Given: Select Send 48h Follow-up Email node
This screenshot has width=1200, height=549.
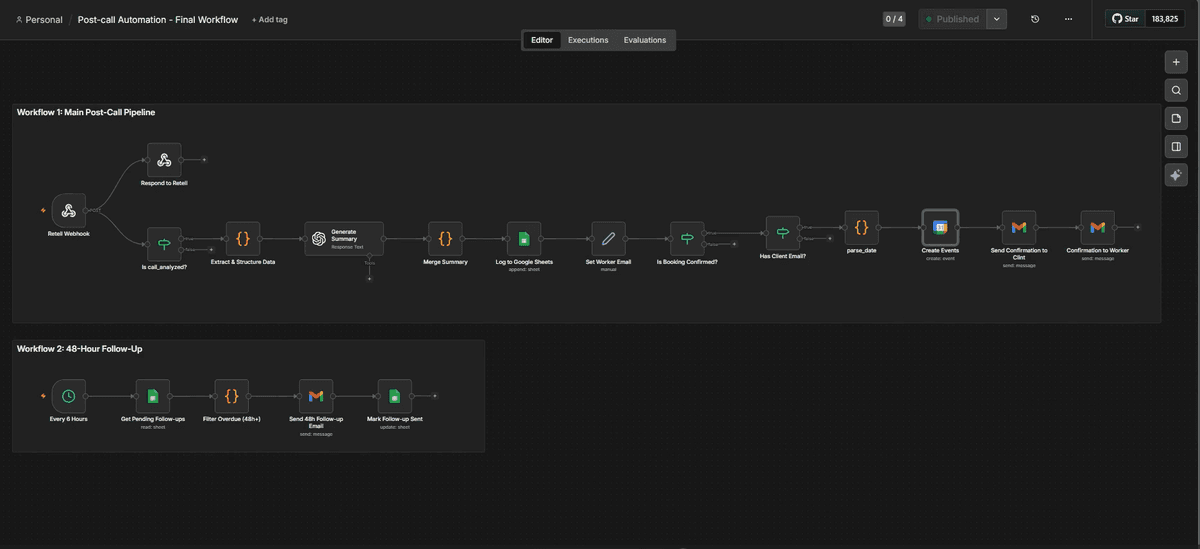Looking at the screenshot, I should [316, 396].
